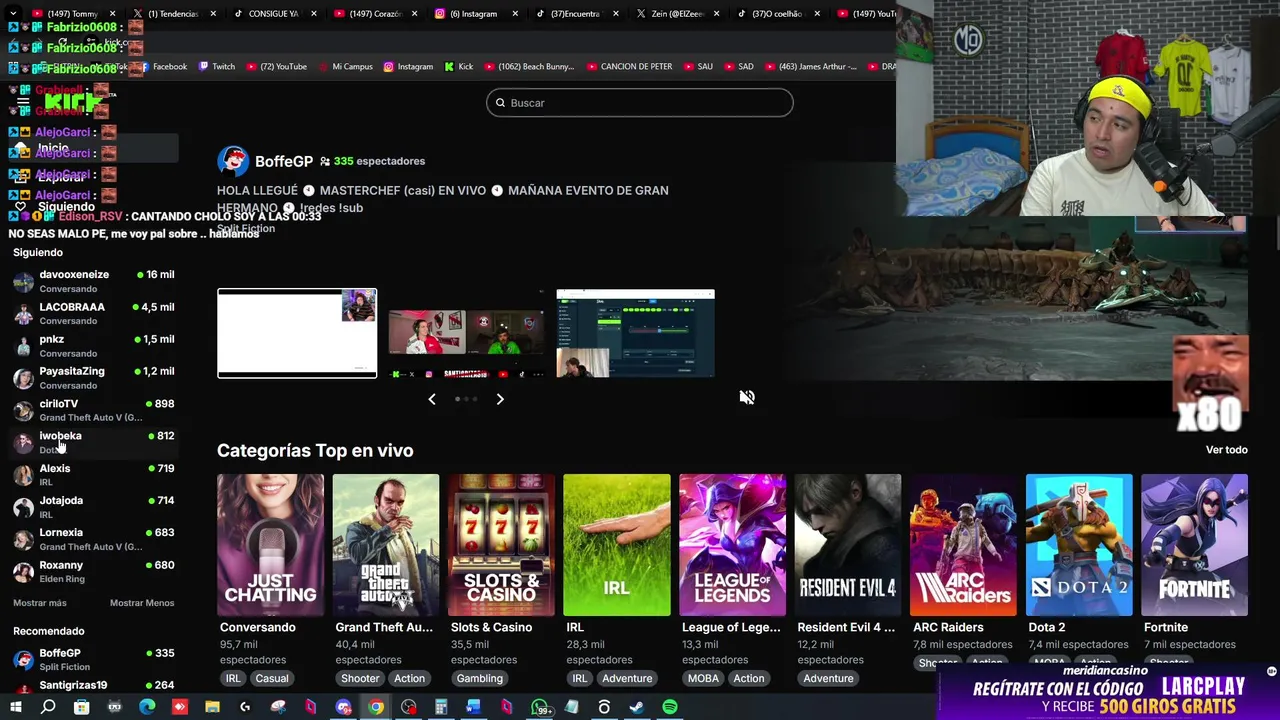Open Microsoft Word from the taskbar
1280x720 pixels.
click(x=474, y=707)
